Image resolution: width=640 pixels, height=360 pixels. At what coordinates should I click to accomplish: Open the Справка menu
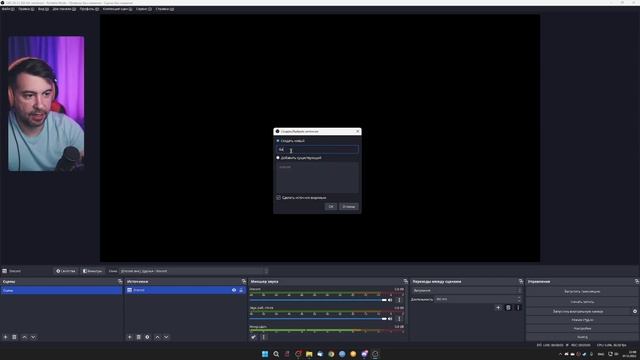[x=164, y=9]
